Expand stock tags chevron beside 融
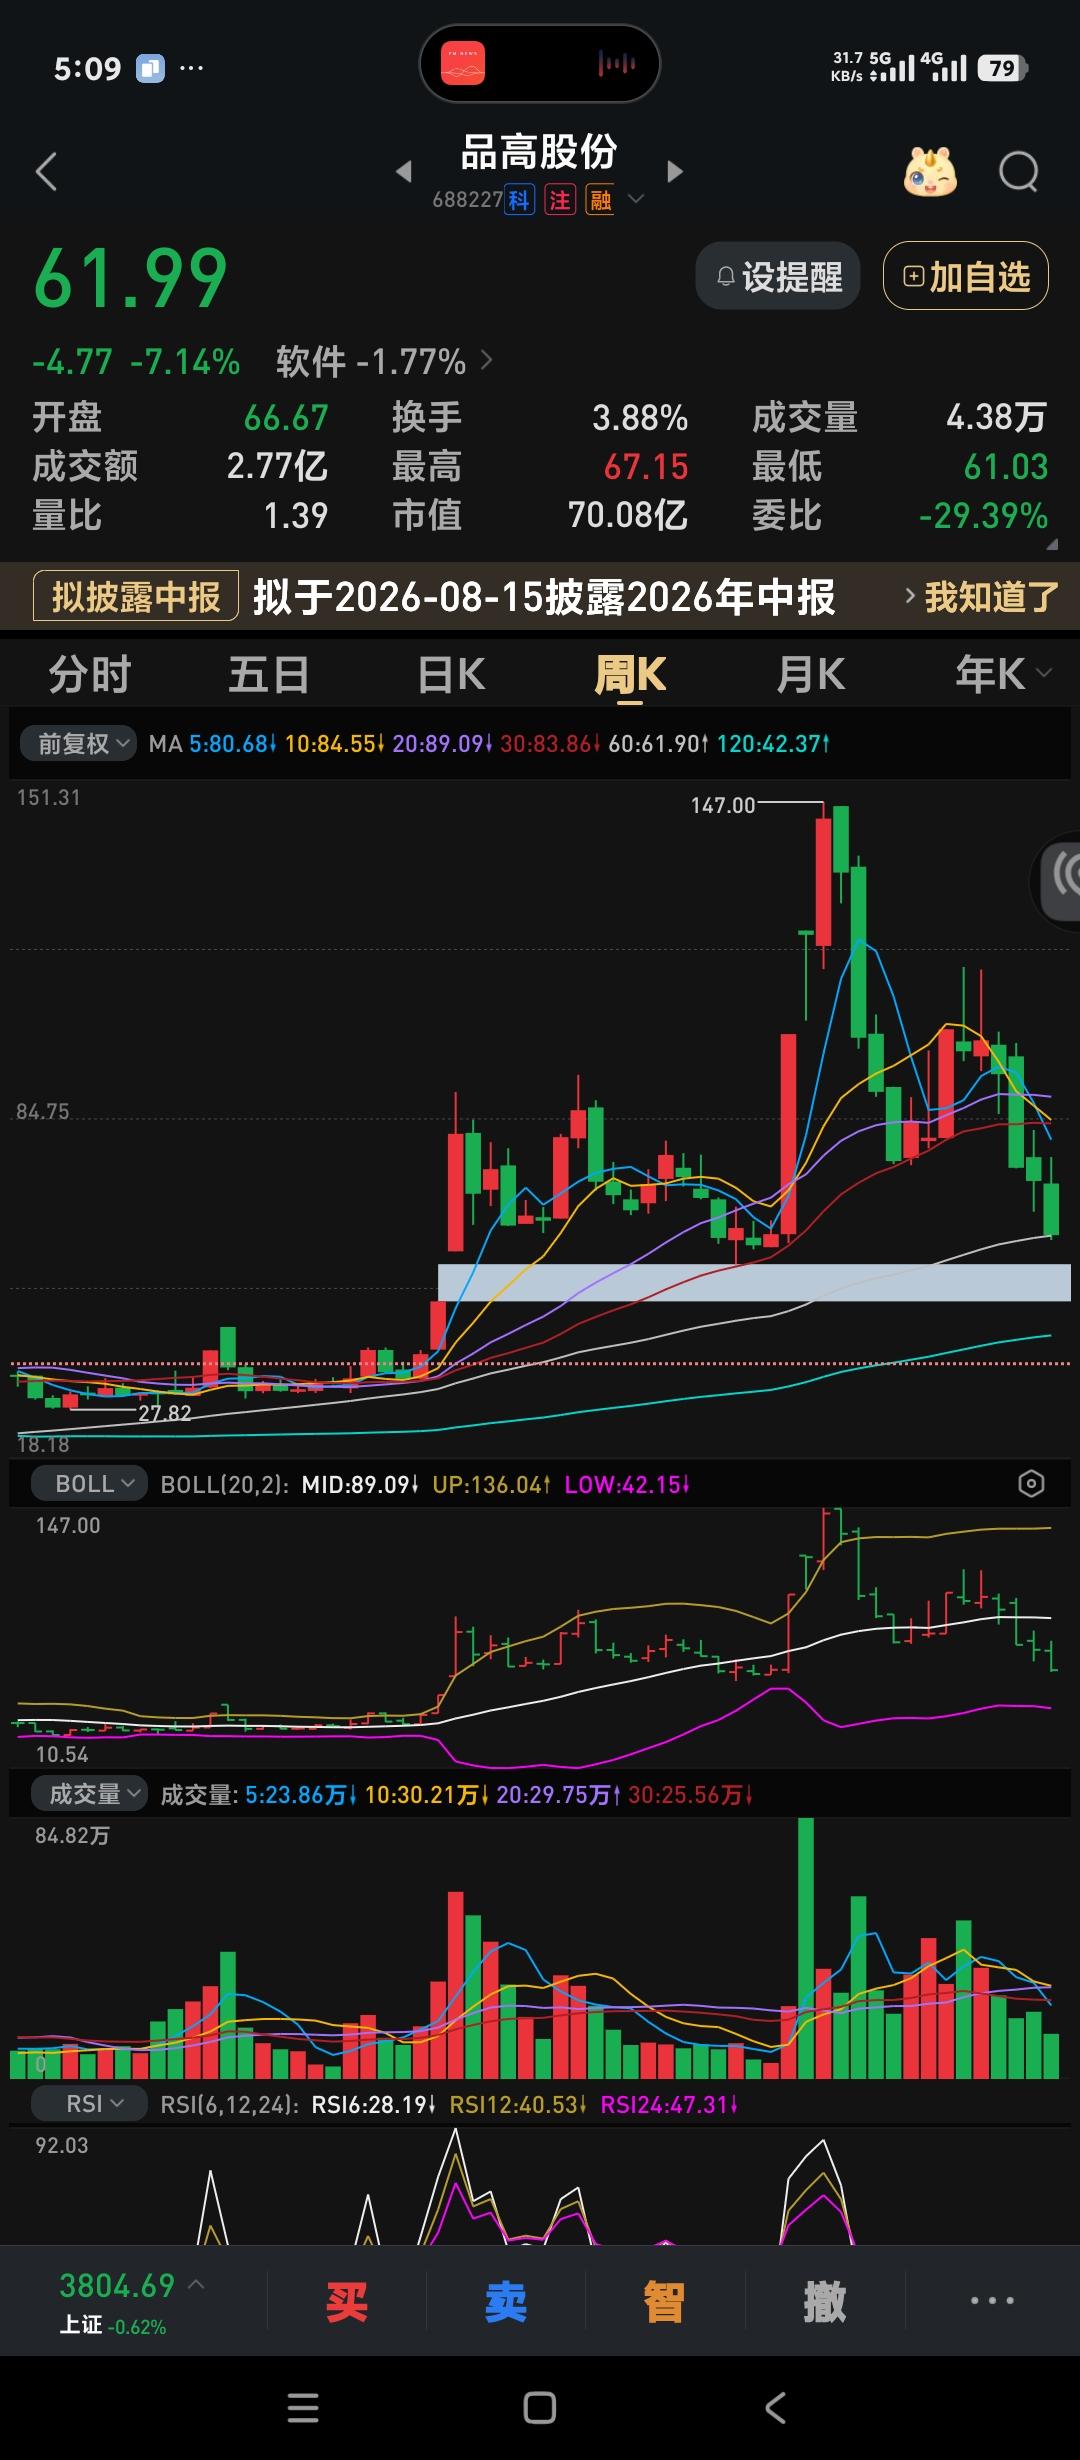 pos(636,200)
